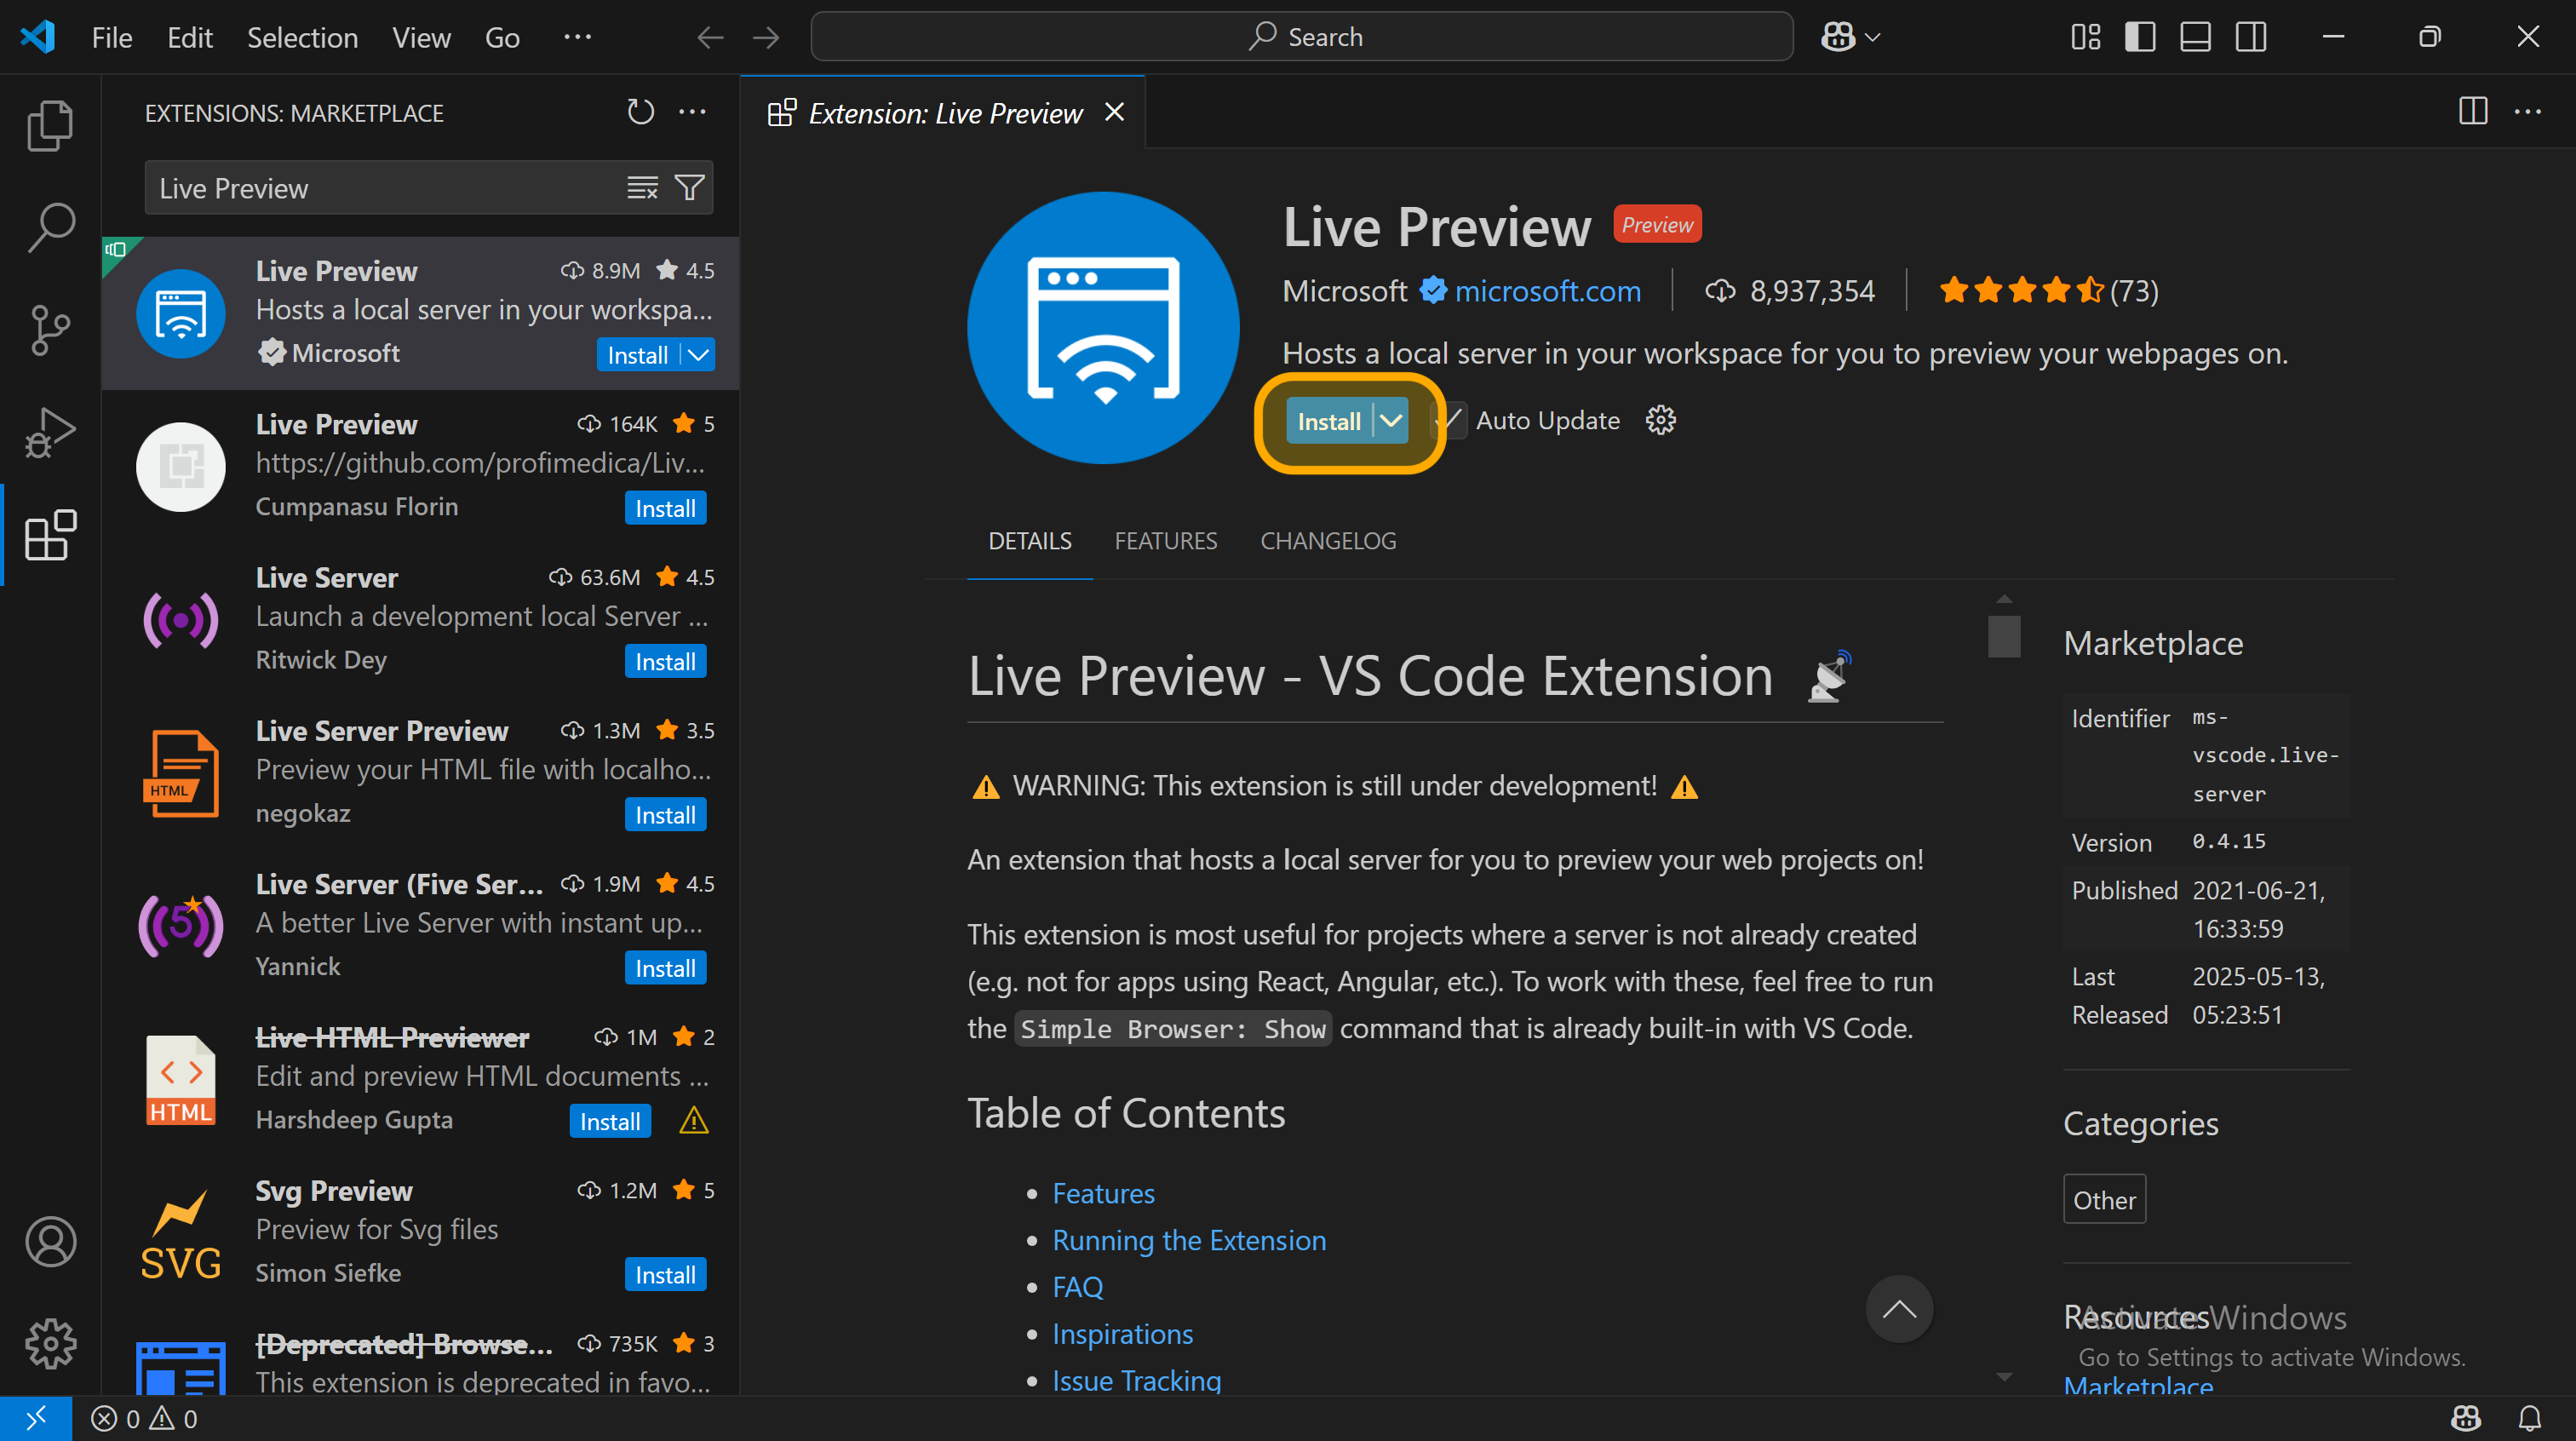This screenshot has width=2576, height=1441.
Task: Select Live HTML Previewer in results list
Action: pos(420,1080)
